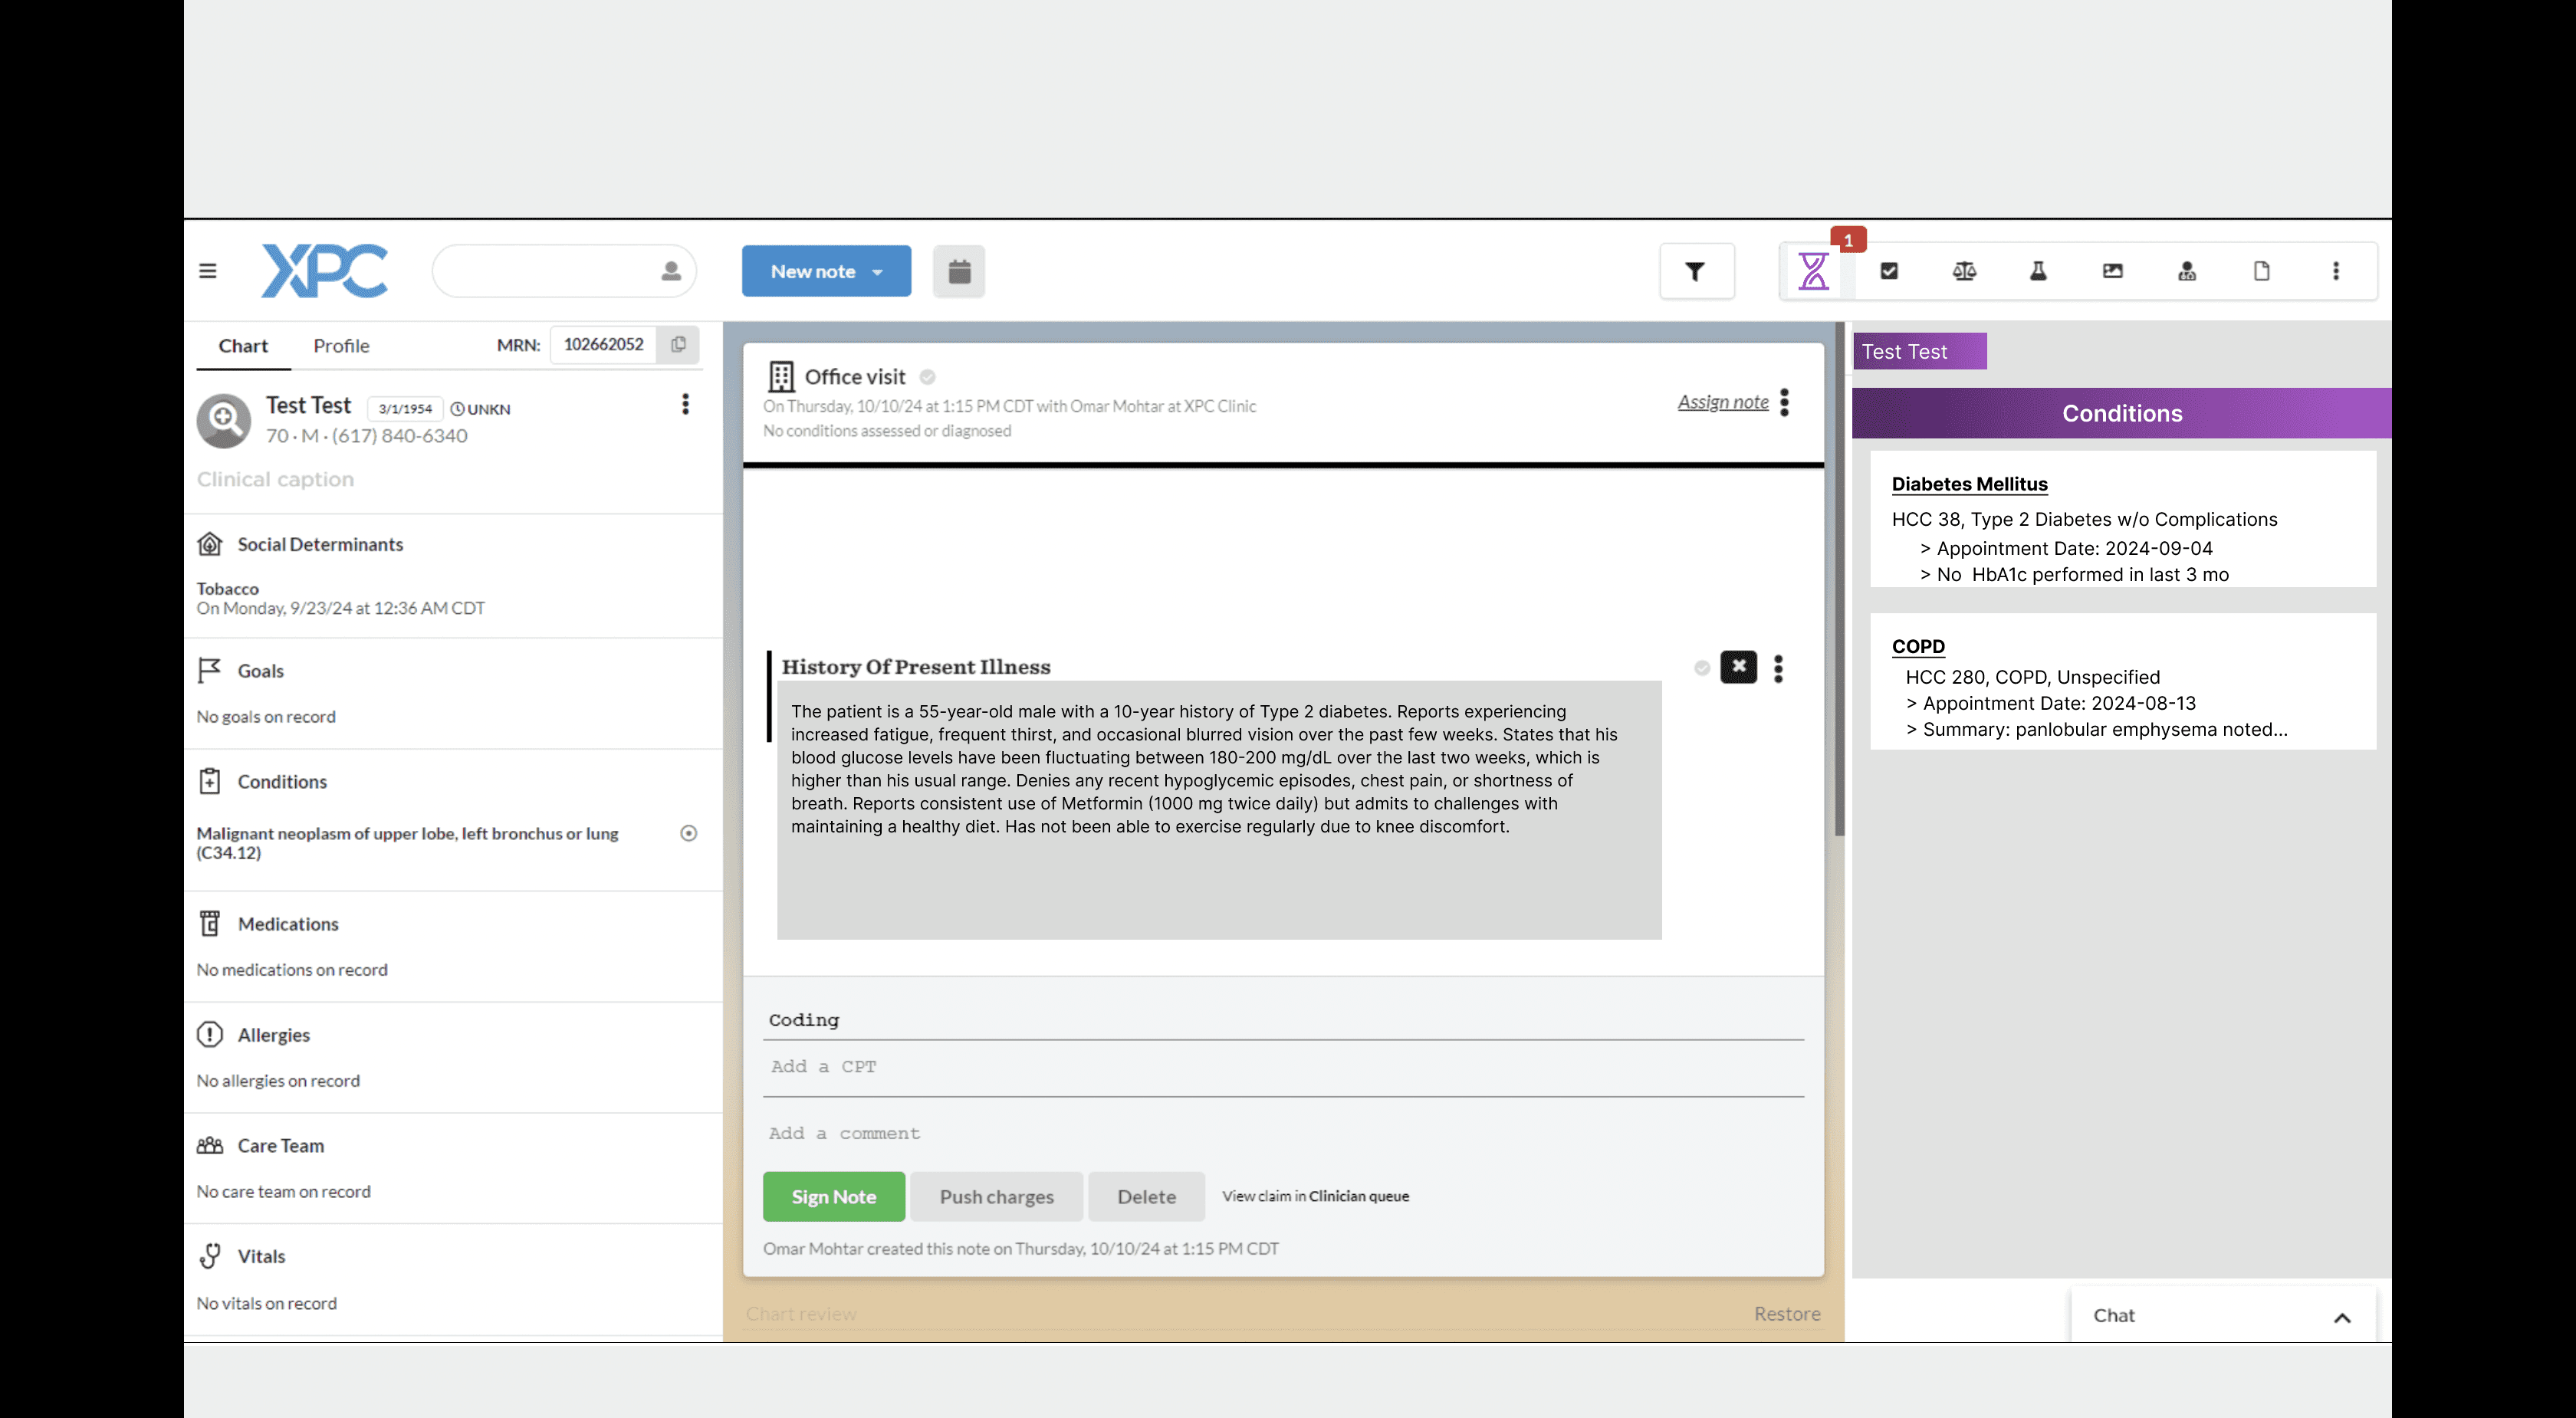Screen dimensions: 2576x1418
Task: Click the Add a CPT field
Action: (1282, 1066)
